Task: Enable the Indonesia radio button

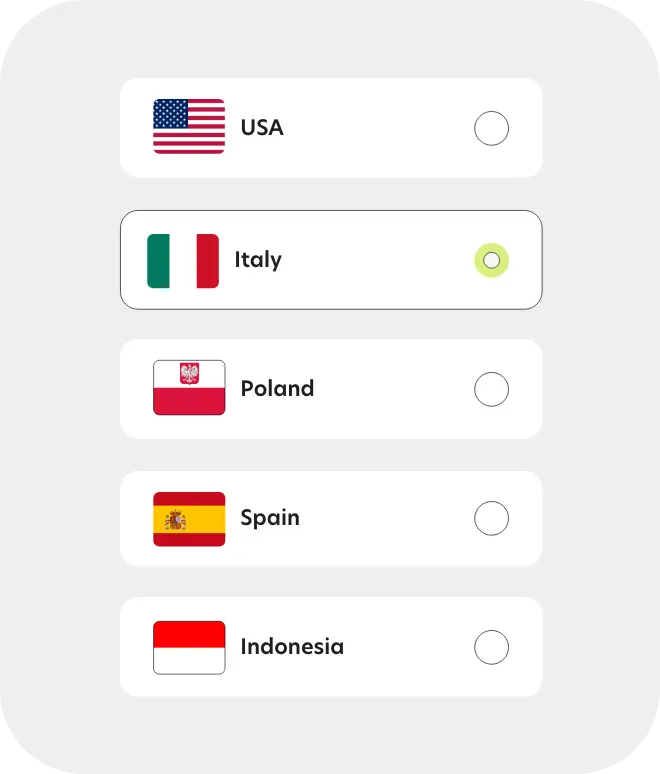Action: [x=491, y=647]
